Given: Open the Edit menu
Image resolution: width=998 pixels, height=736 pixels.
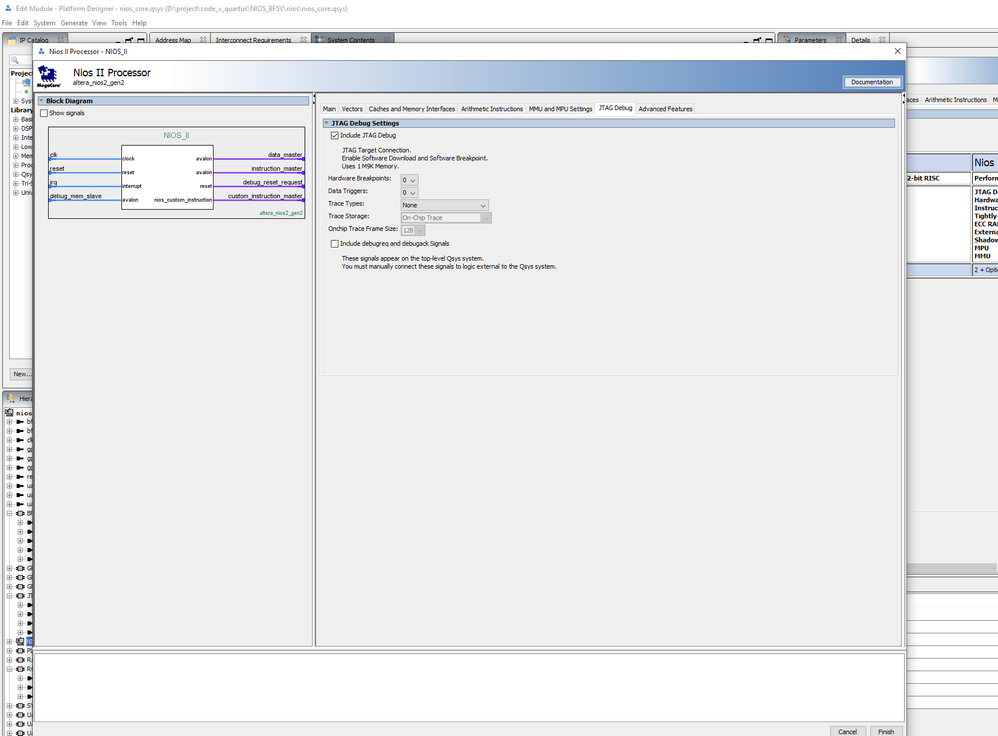Looking at the screenshot, I should 23,23.
